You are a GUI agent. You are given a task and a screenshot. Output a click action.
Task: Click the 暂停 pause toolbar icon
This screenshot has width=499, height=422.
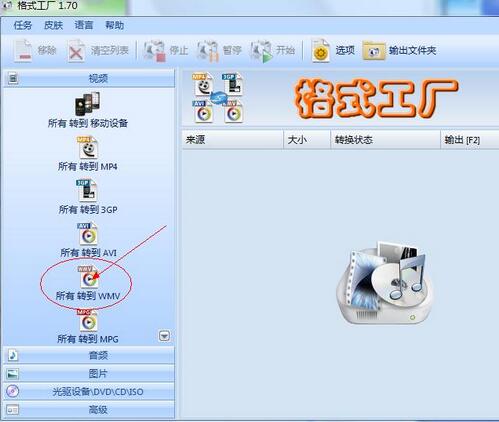tap(207, 51)
